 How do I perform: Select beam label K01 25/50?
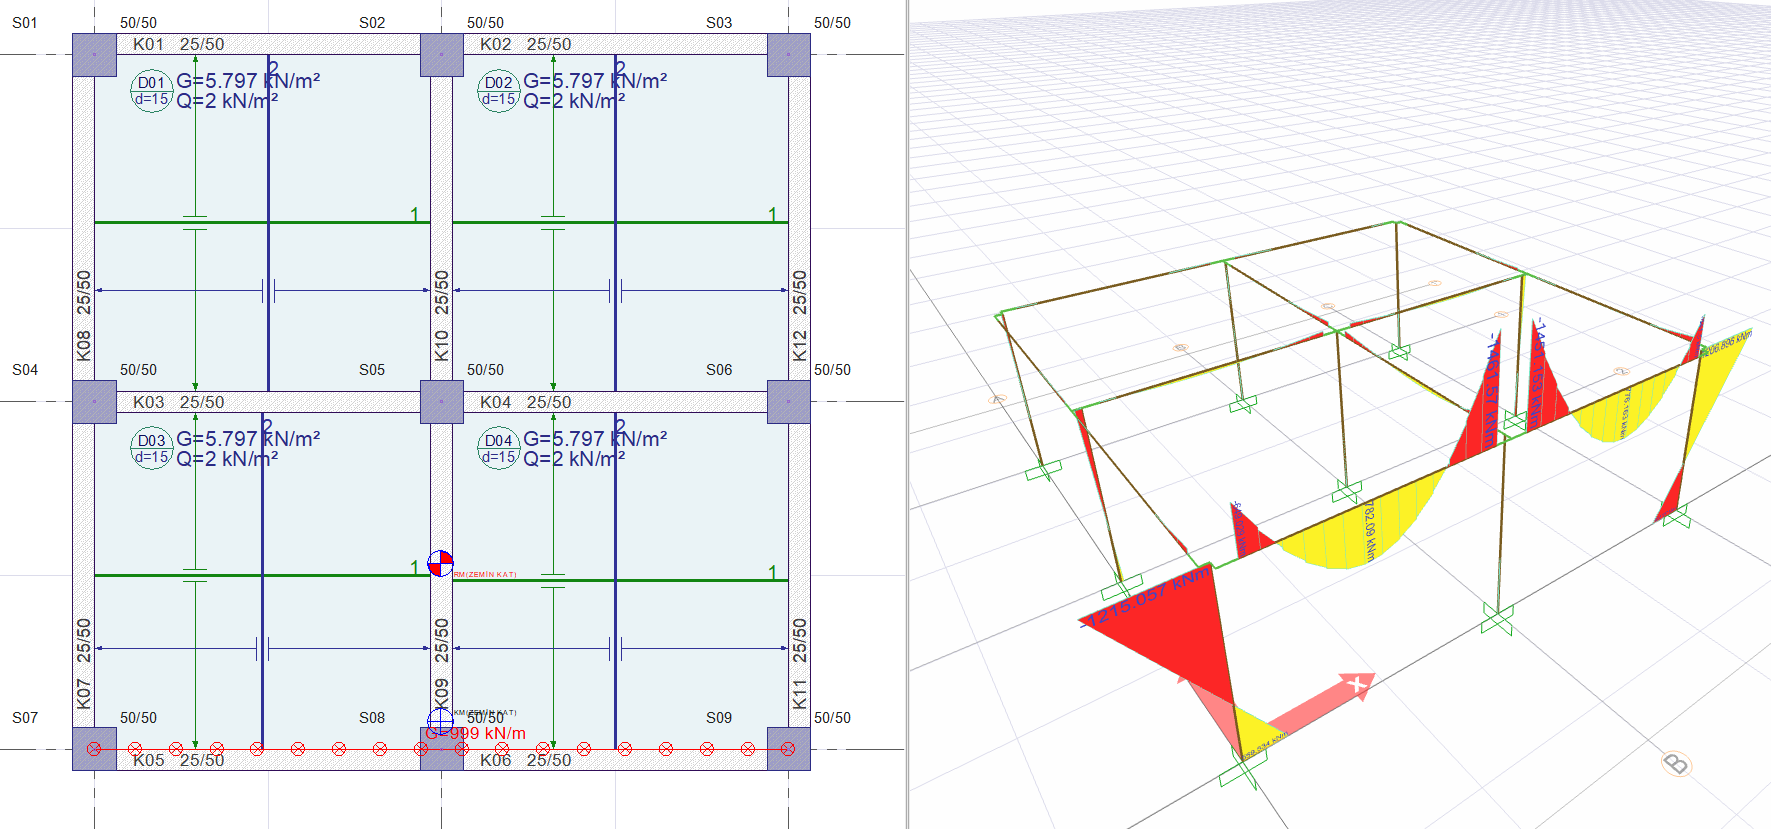click(x=179, y=44)
